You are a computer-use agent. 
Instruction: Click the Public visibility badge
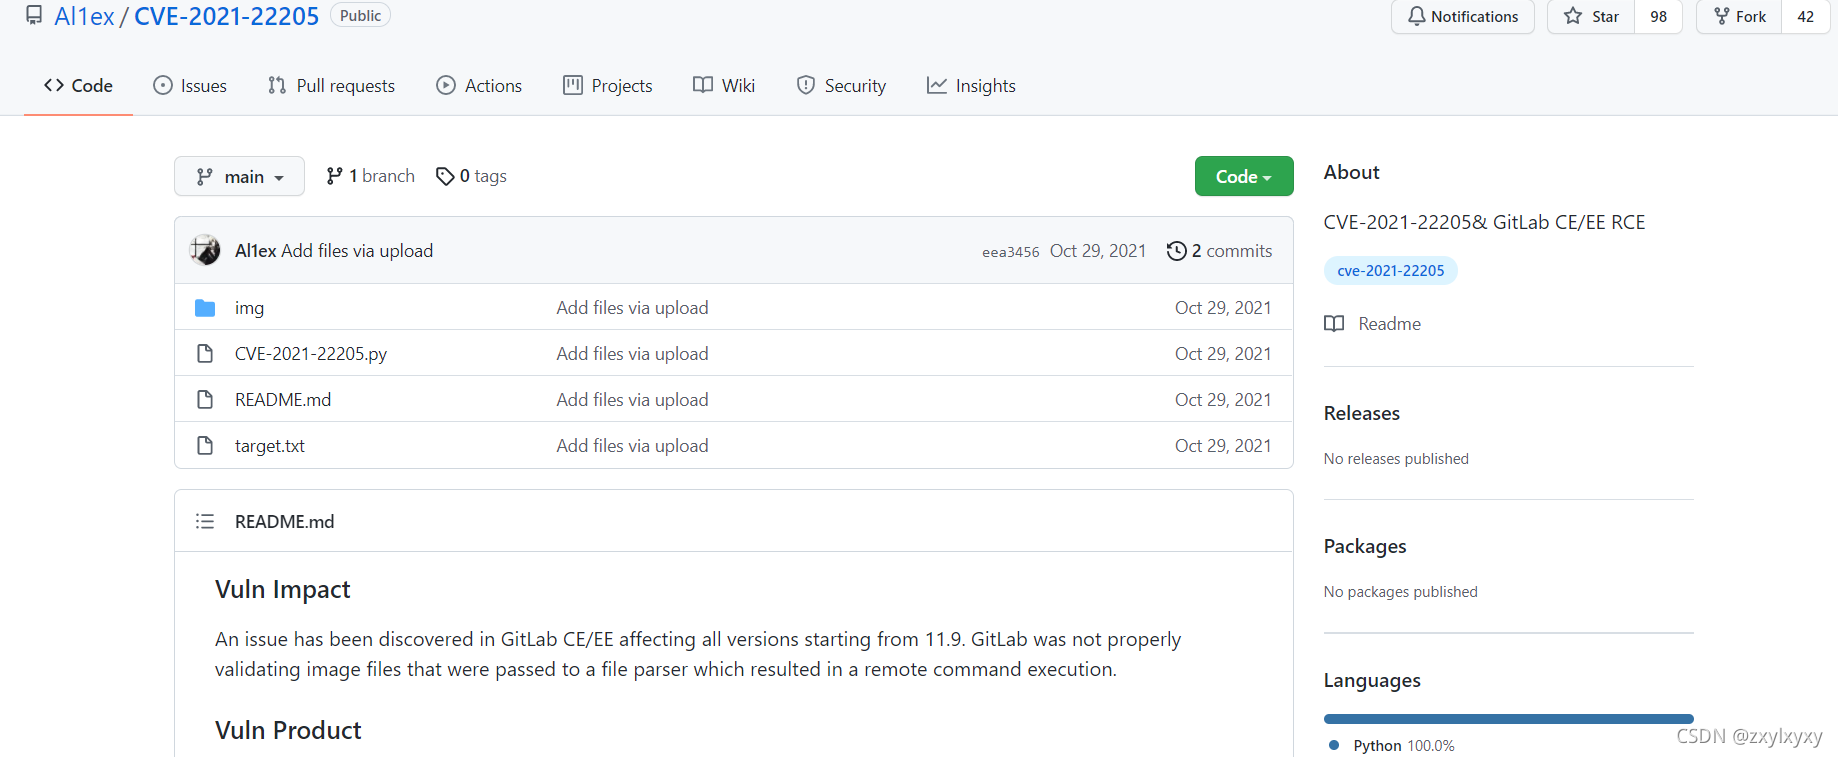(x=360, y=16)
